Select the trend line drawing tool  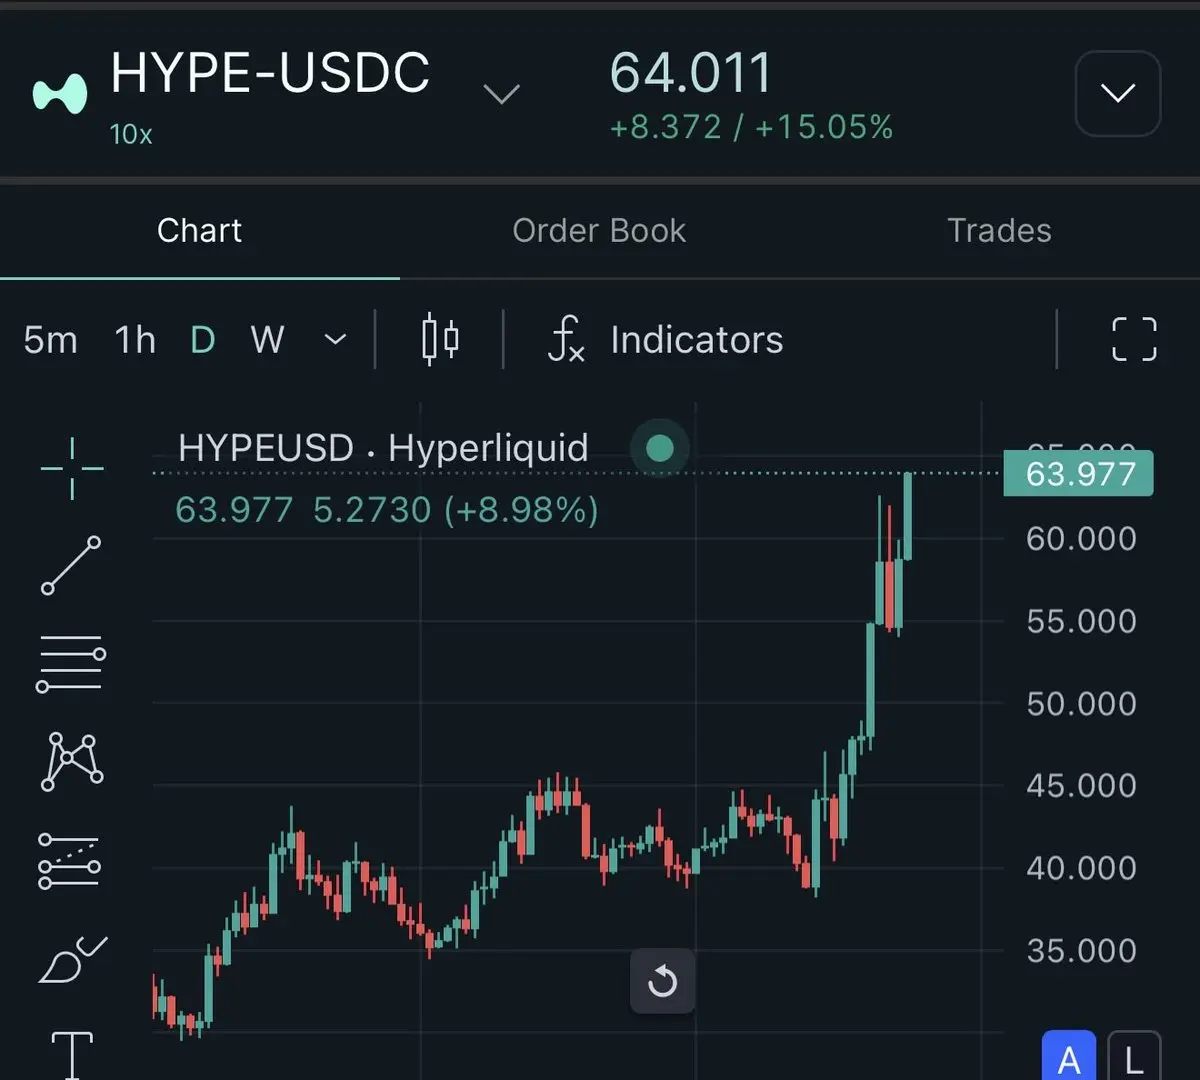[x=70, y=565]
